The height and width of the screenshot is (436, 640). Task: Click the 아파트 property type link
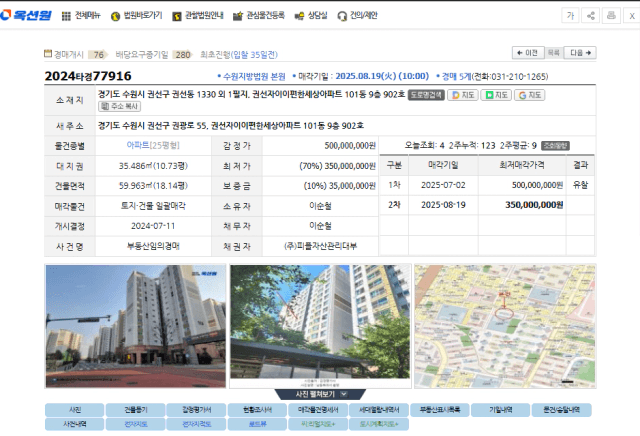point(138,145)
